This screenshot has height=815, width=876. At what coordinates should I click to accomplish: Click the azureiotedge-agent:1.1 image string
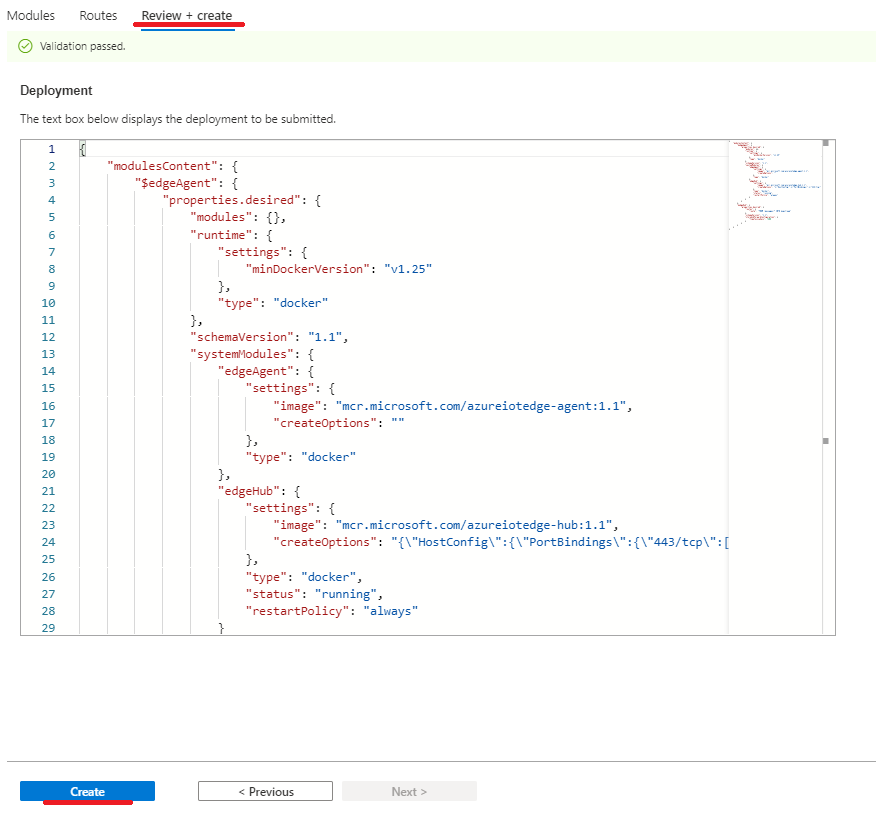coord(480,406)
